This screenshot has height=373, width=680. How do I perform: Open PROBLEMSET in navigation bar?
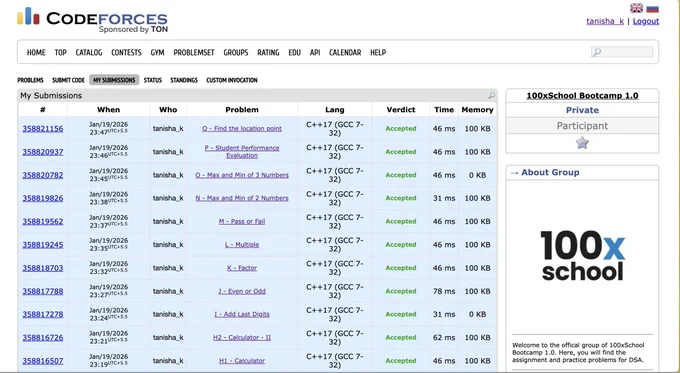tap(194, 52)
